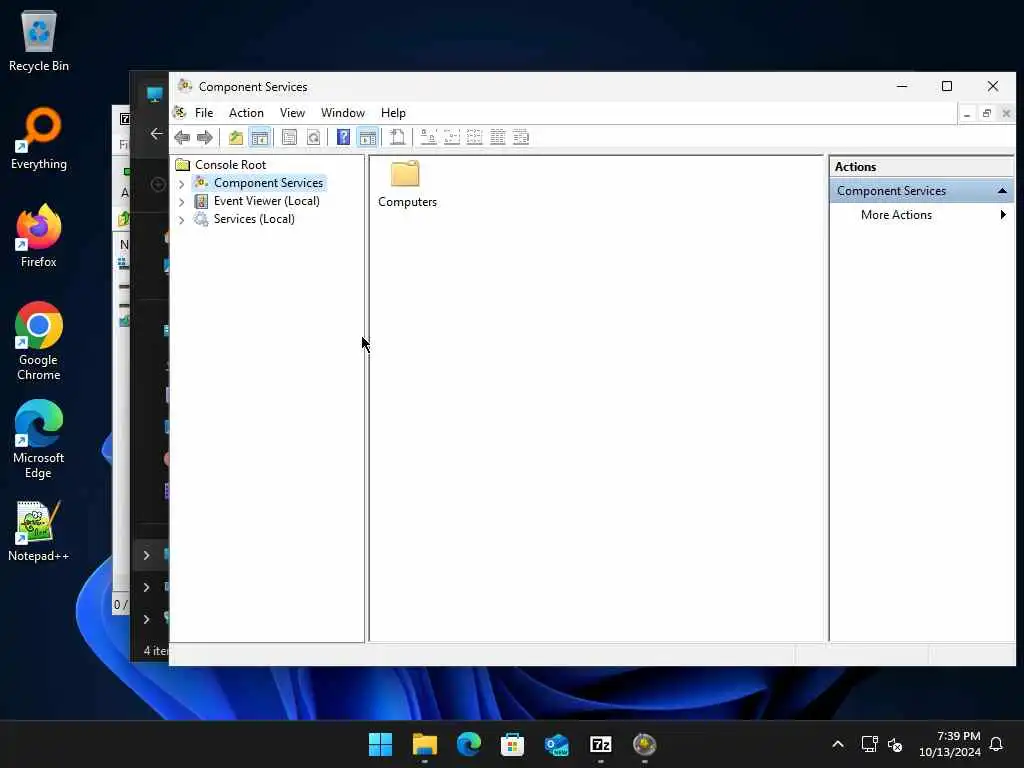Viewport: 1024px width, 768px height.
Task: Switch to Detail view in toolbar
Action: (x=498, y=137)
